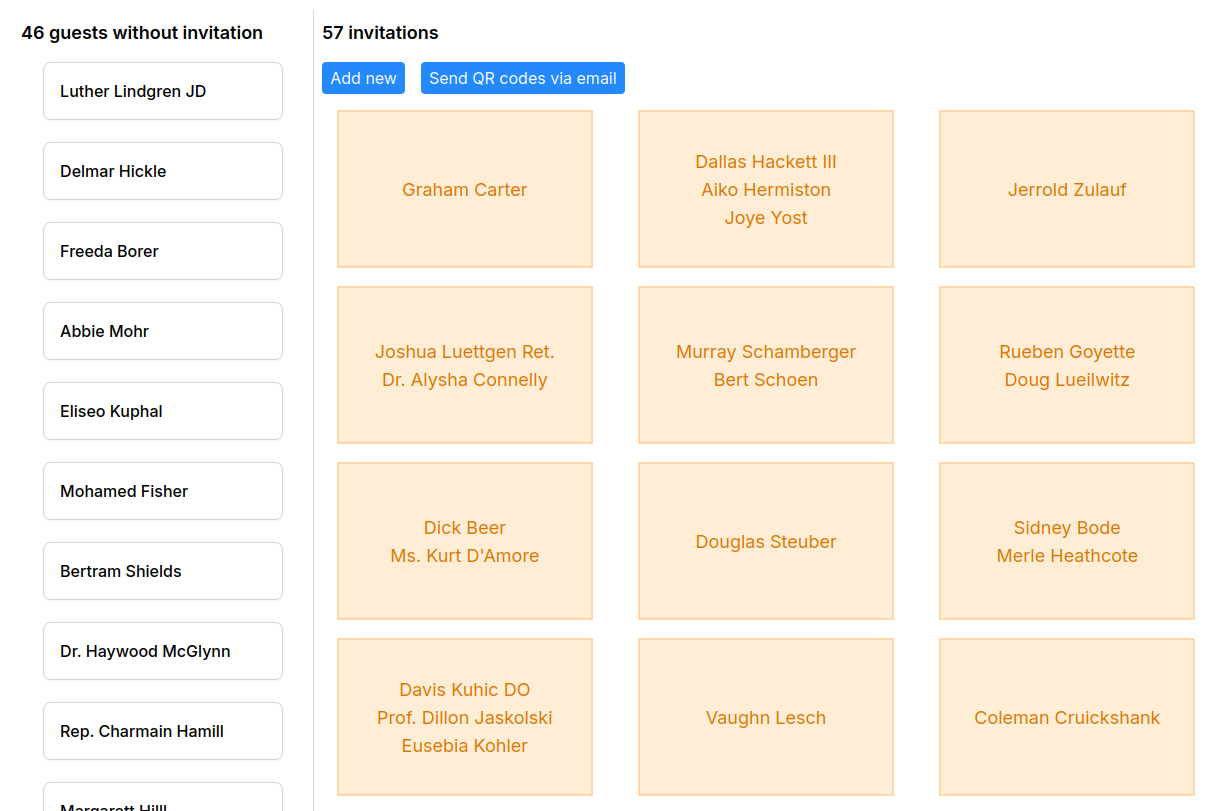
Task: Select guest Freeda Borer
Action: tap(162, 251)
